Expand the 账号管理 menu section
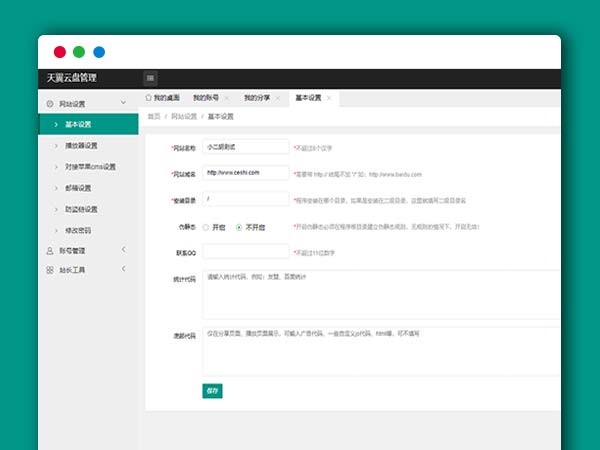This screenshot has width=600, height=450. [x=123, y=250]
